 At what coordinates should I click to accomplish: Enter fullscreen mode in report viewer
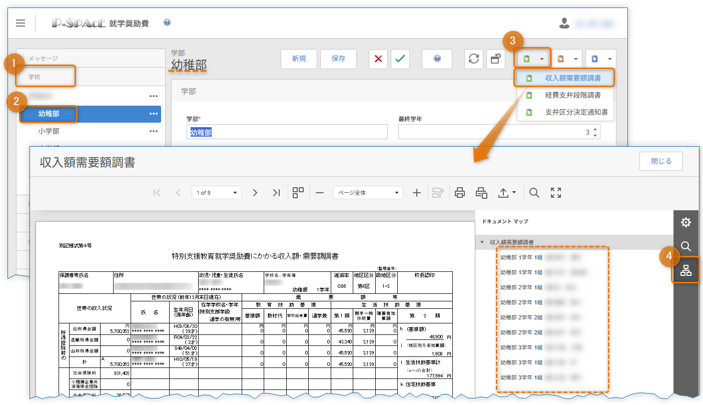(x=556, y=193)
